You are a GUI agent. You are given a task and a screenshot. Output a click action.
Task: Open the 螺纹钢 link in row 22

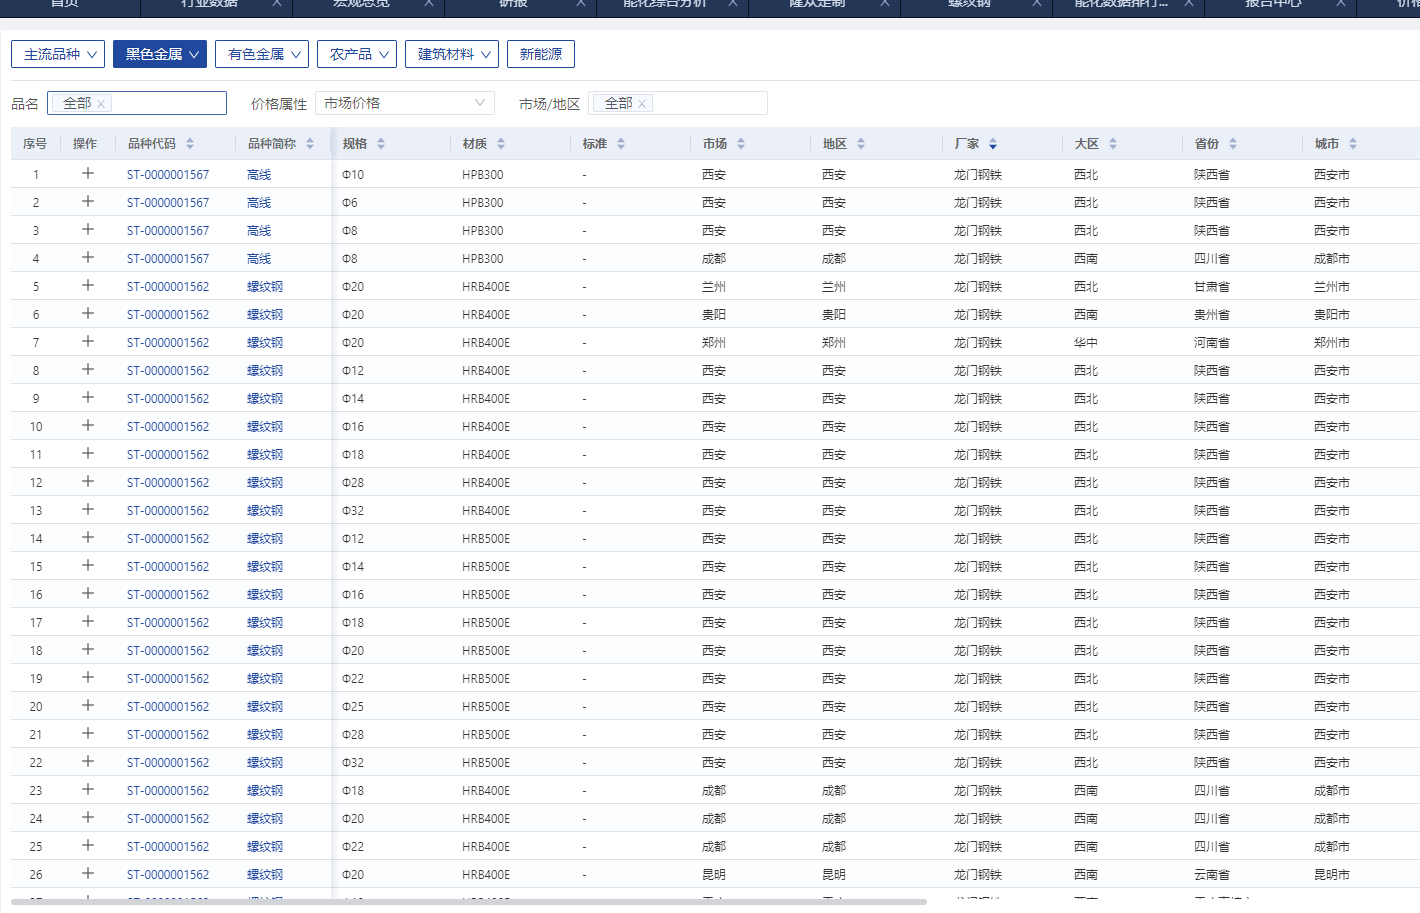click(265, 762)
